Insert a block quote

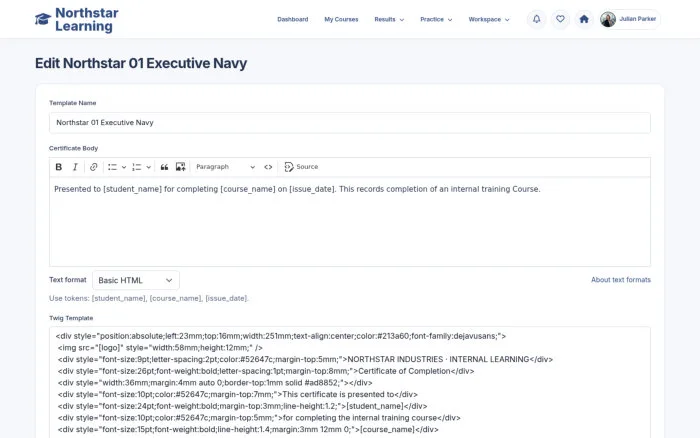pyautogui.click(x=164, y=167)
